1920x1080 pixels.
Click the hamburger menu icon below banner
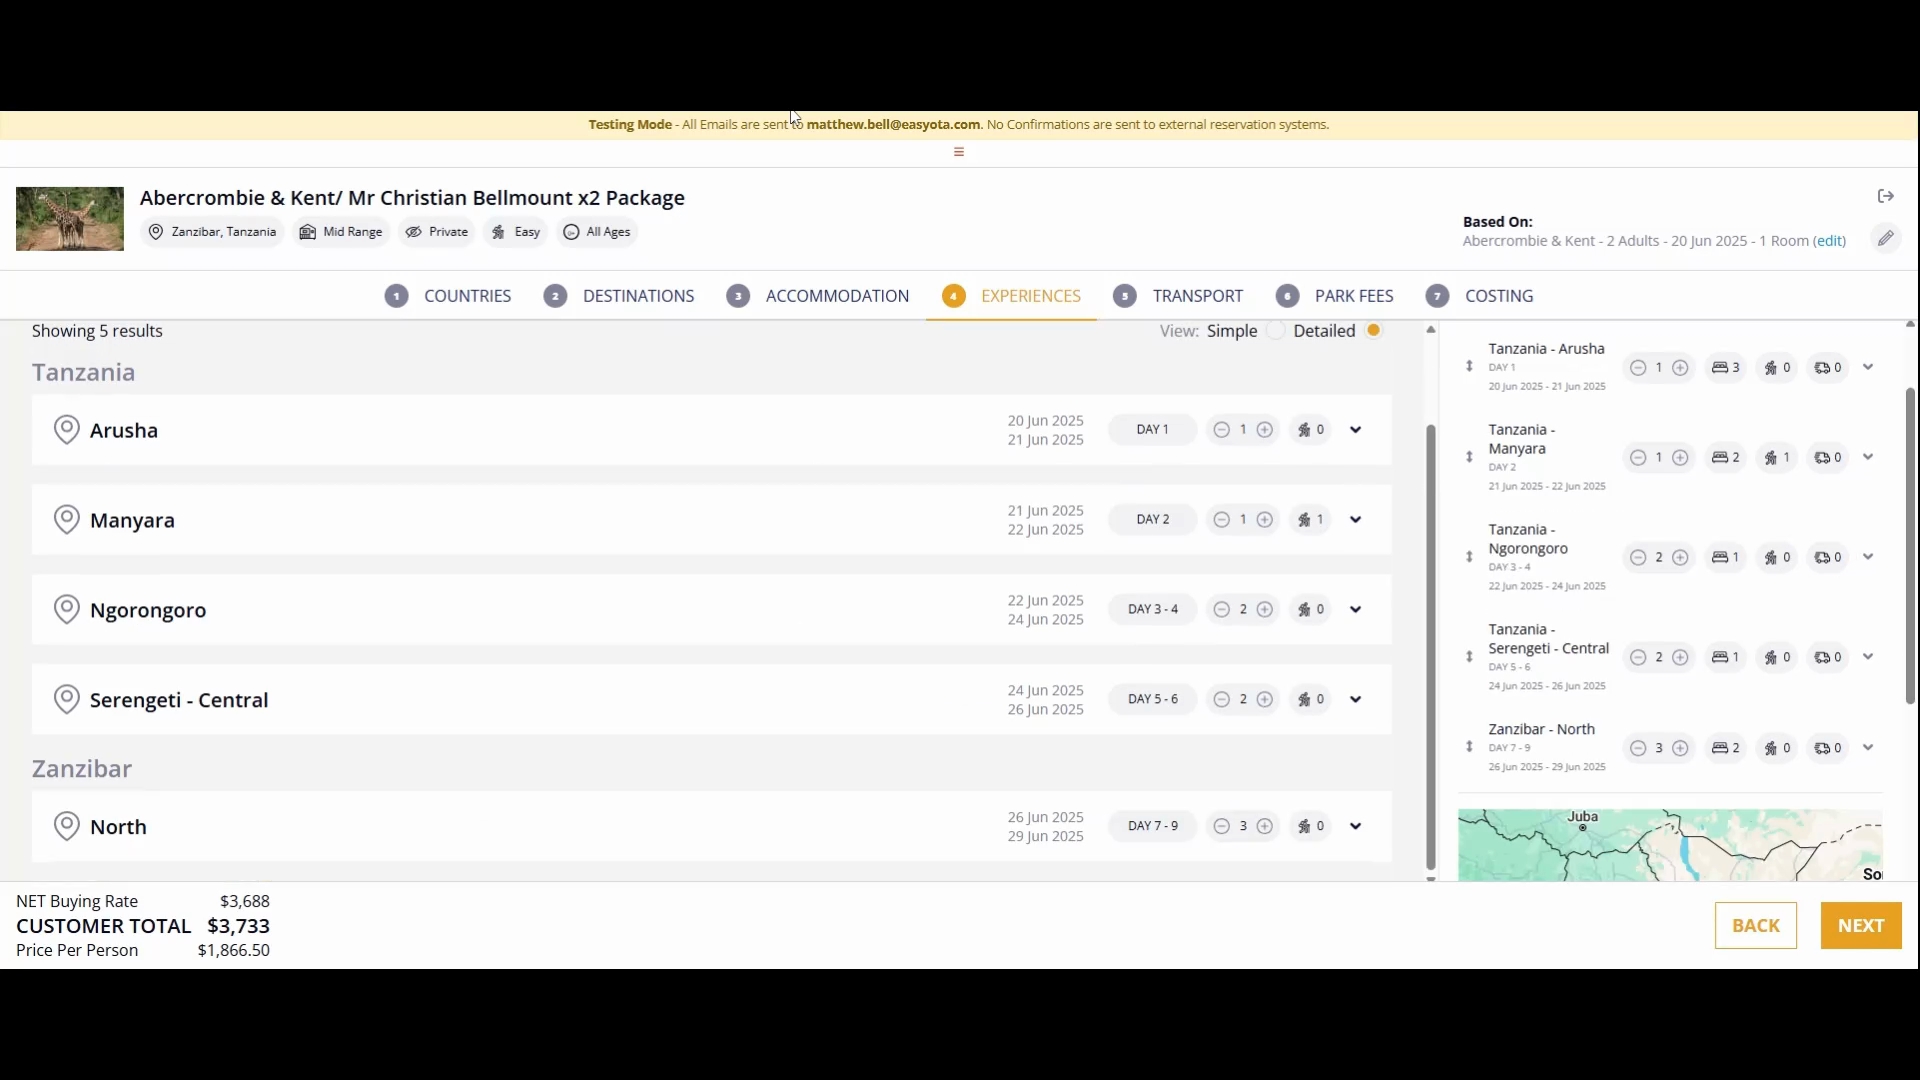[x=959, y=152]
